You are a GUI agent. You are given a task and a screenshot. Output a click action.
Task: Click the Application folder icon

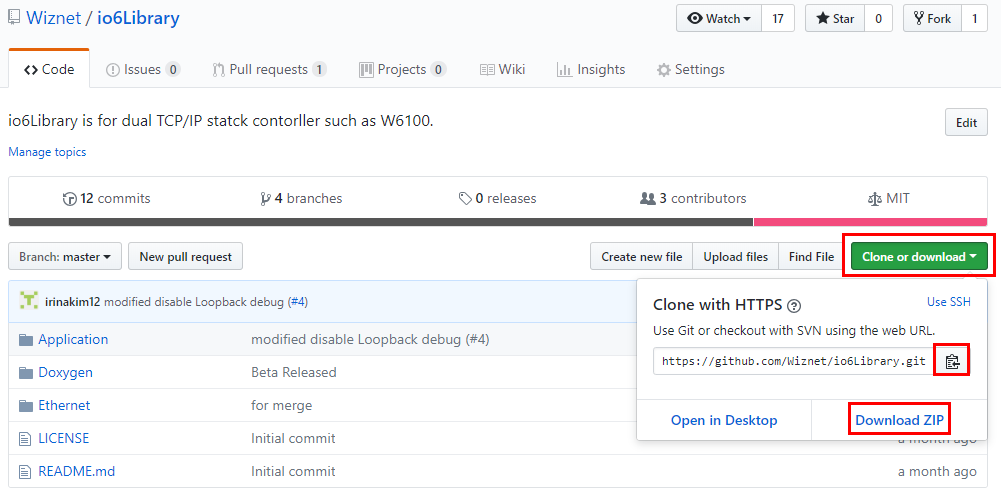click(x=26, y=340)
